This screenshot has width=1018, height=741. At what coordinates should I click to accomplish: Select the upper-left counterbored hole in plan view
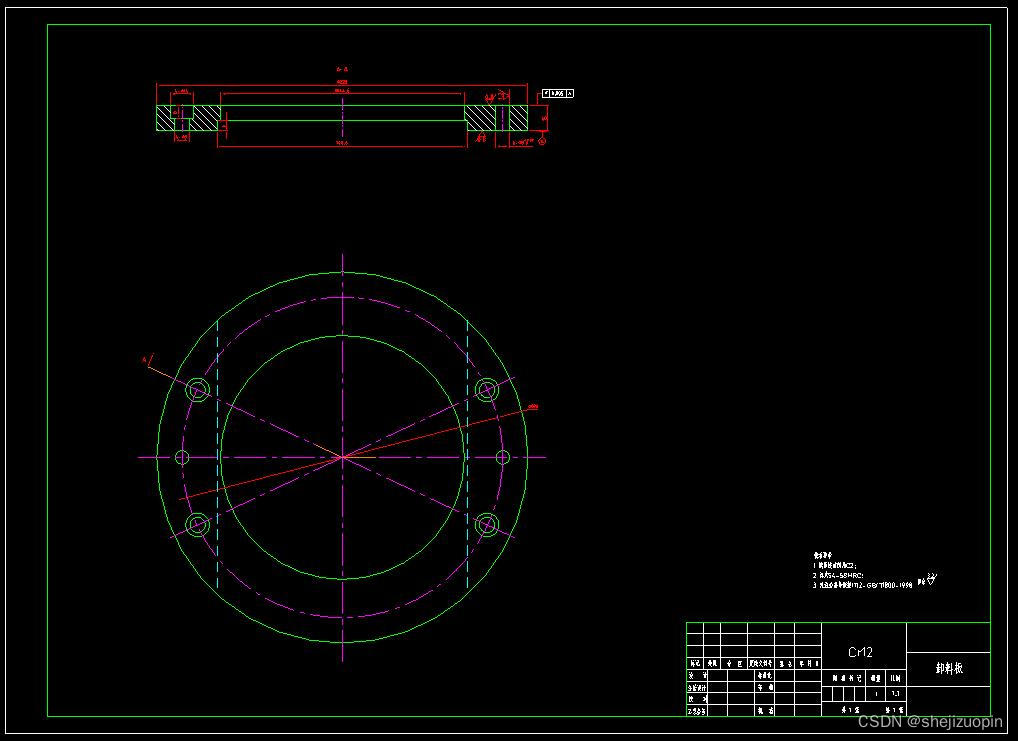[x=197, y=390]
